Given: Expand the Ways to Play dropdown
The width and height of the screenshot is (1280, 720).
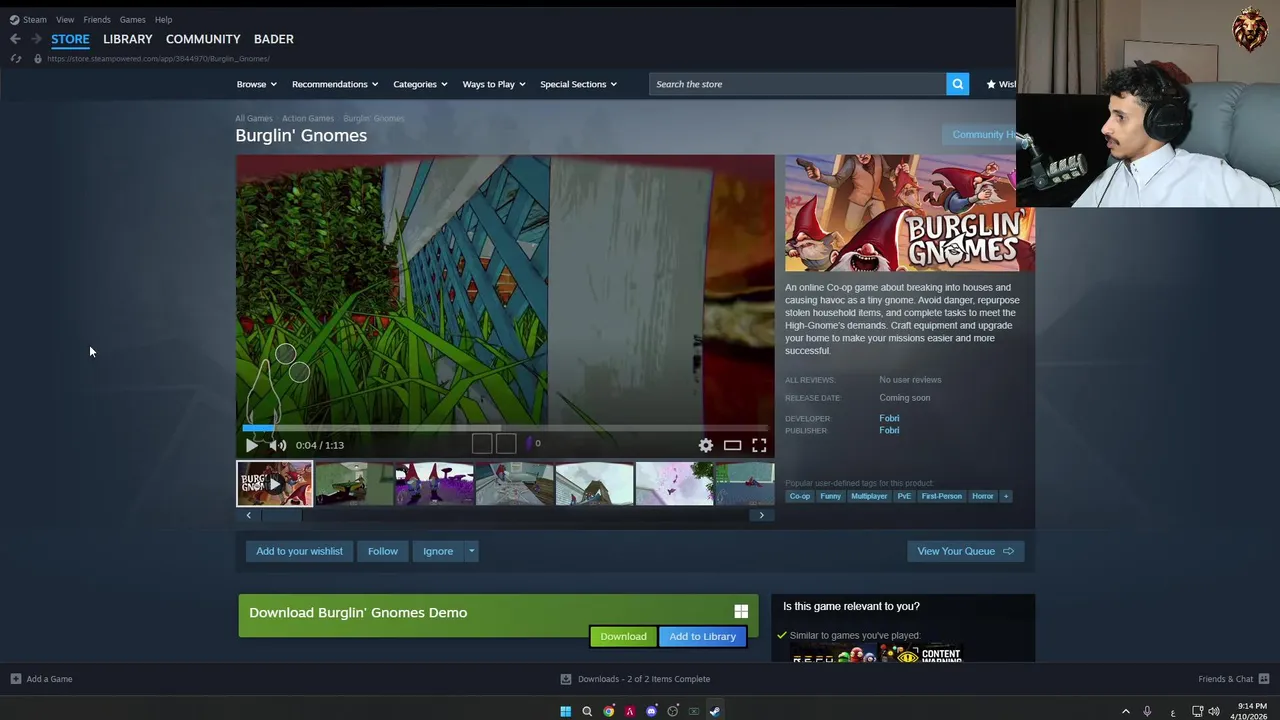Looking at the screenshot, I should point(494,84).
